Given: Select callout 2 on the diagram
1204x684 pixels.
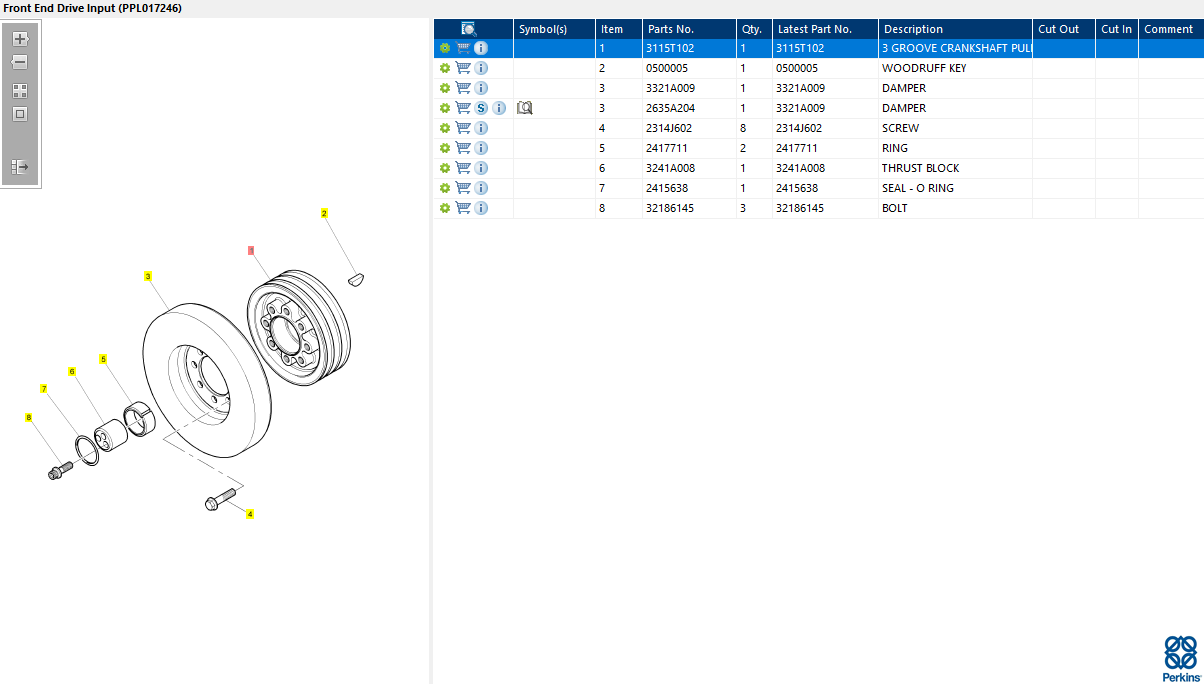Looking at the screenshot, I should pos(324,213).
